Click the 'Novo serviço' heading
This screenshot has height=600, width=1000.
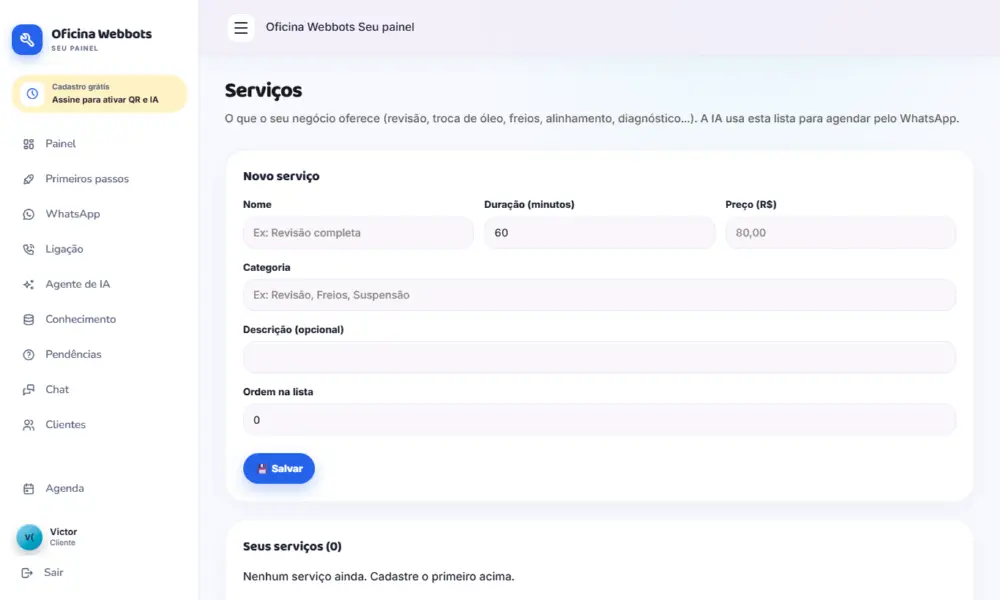pyautogui.click(x=281, y=176)
